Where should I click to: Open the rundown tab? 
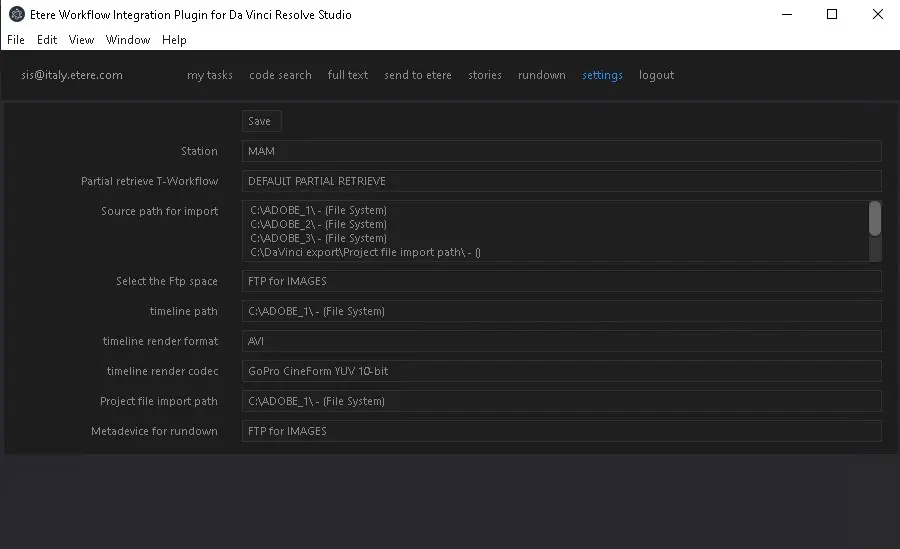[541, 75]
